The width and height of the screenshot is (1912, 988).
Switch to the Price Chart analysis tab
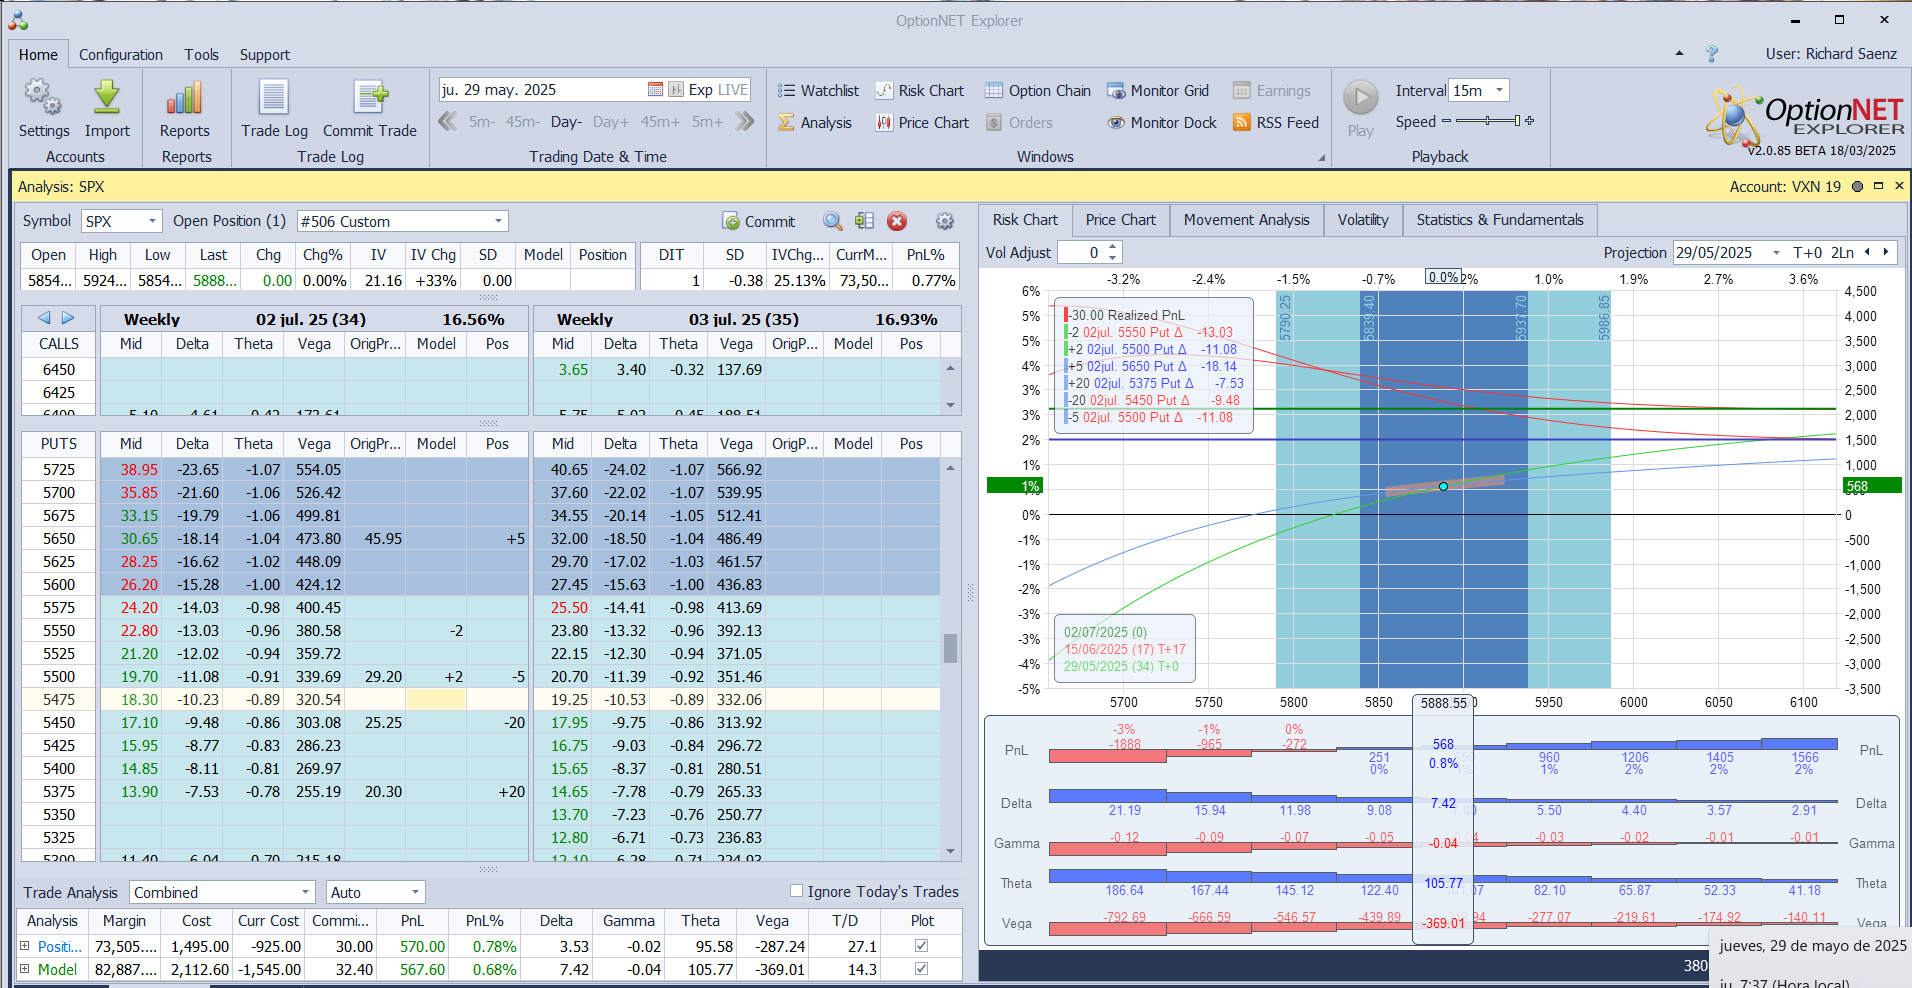(1120, 220)
